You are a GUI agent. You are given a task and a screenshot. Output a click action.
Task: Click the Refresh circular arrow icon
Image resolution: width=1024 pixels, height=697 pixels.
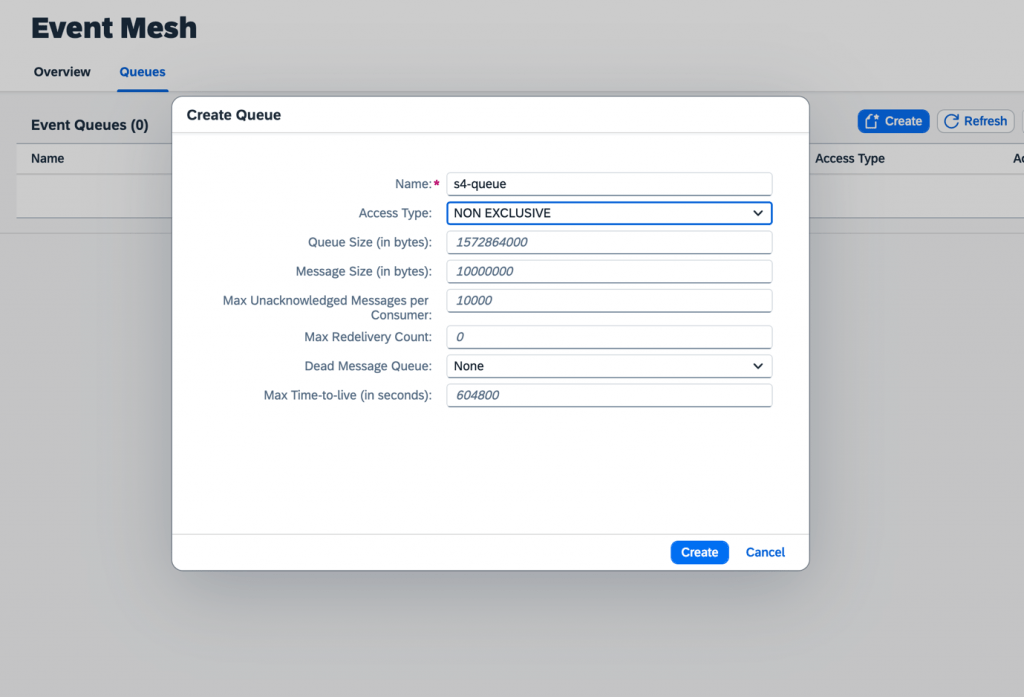point(952,122)
